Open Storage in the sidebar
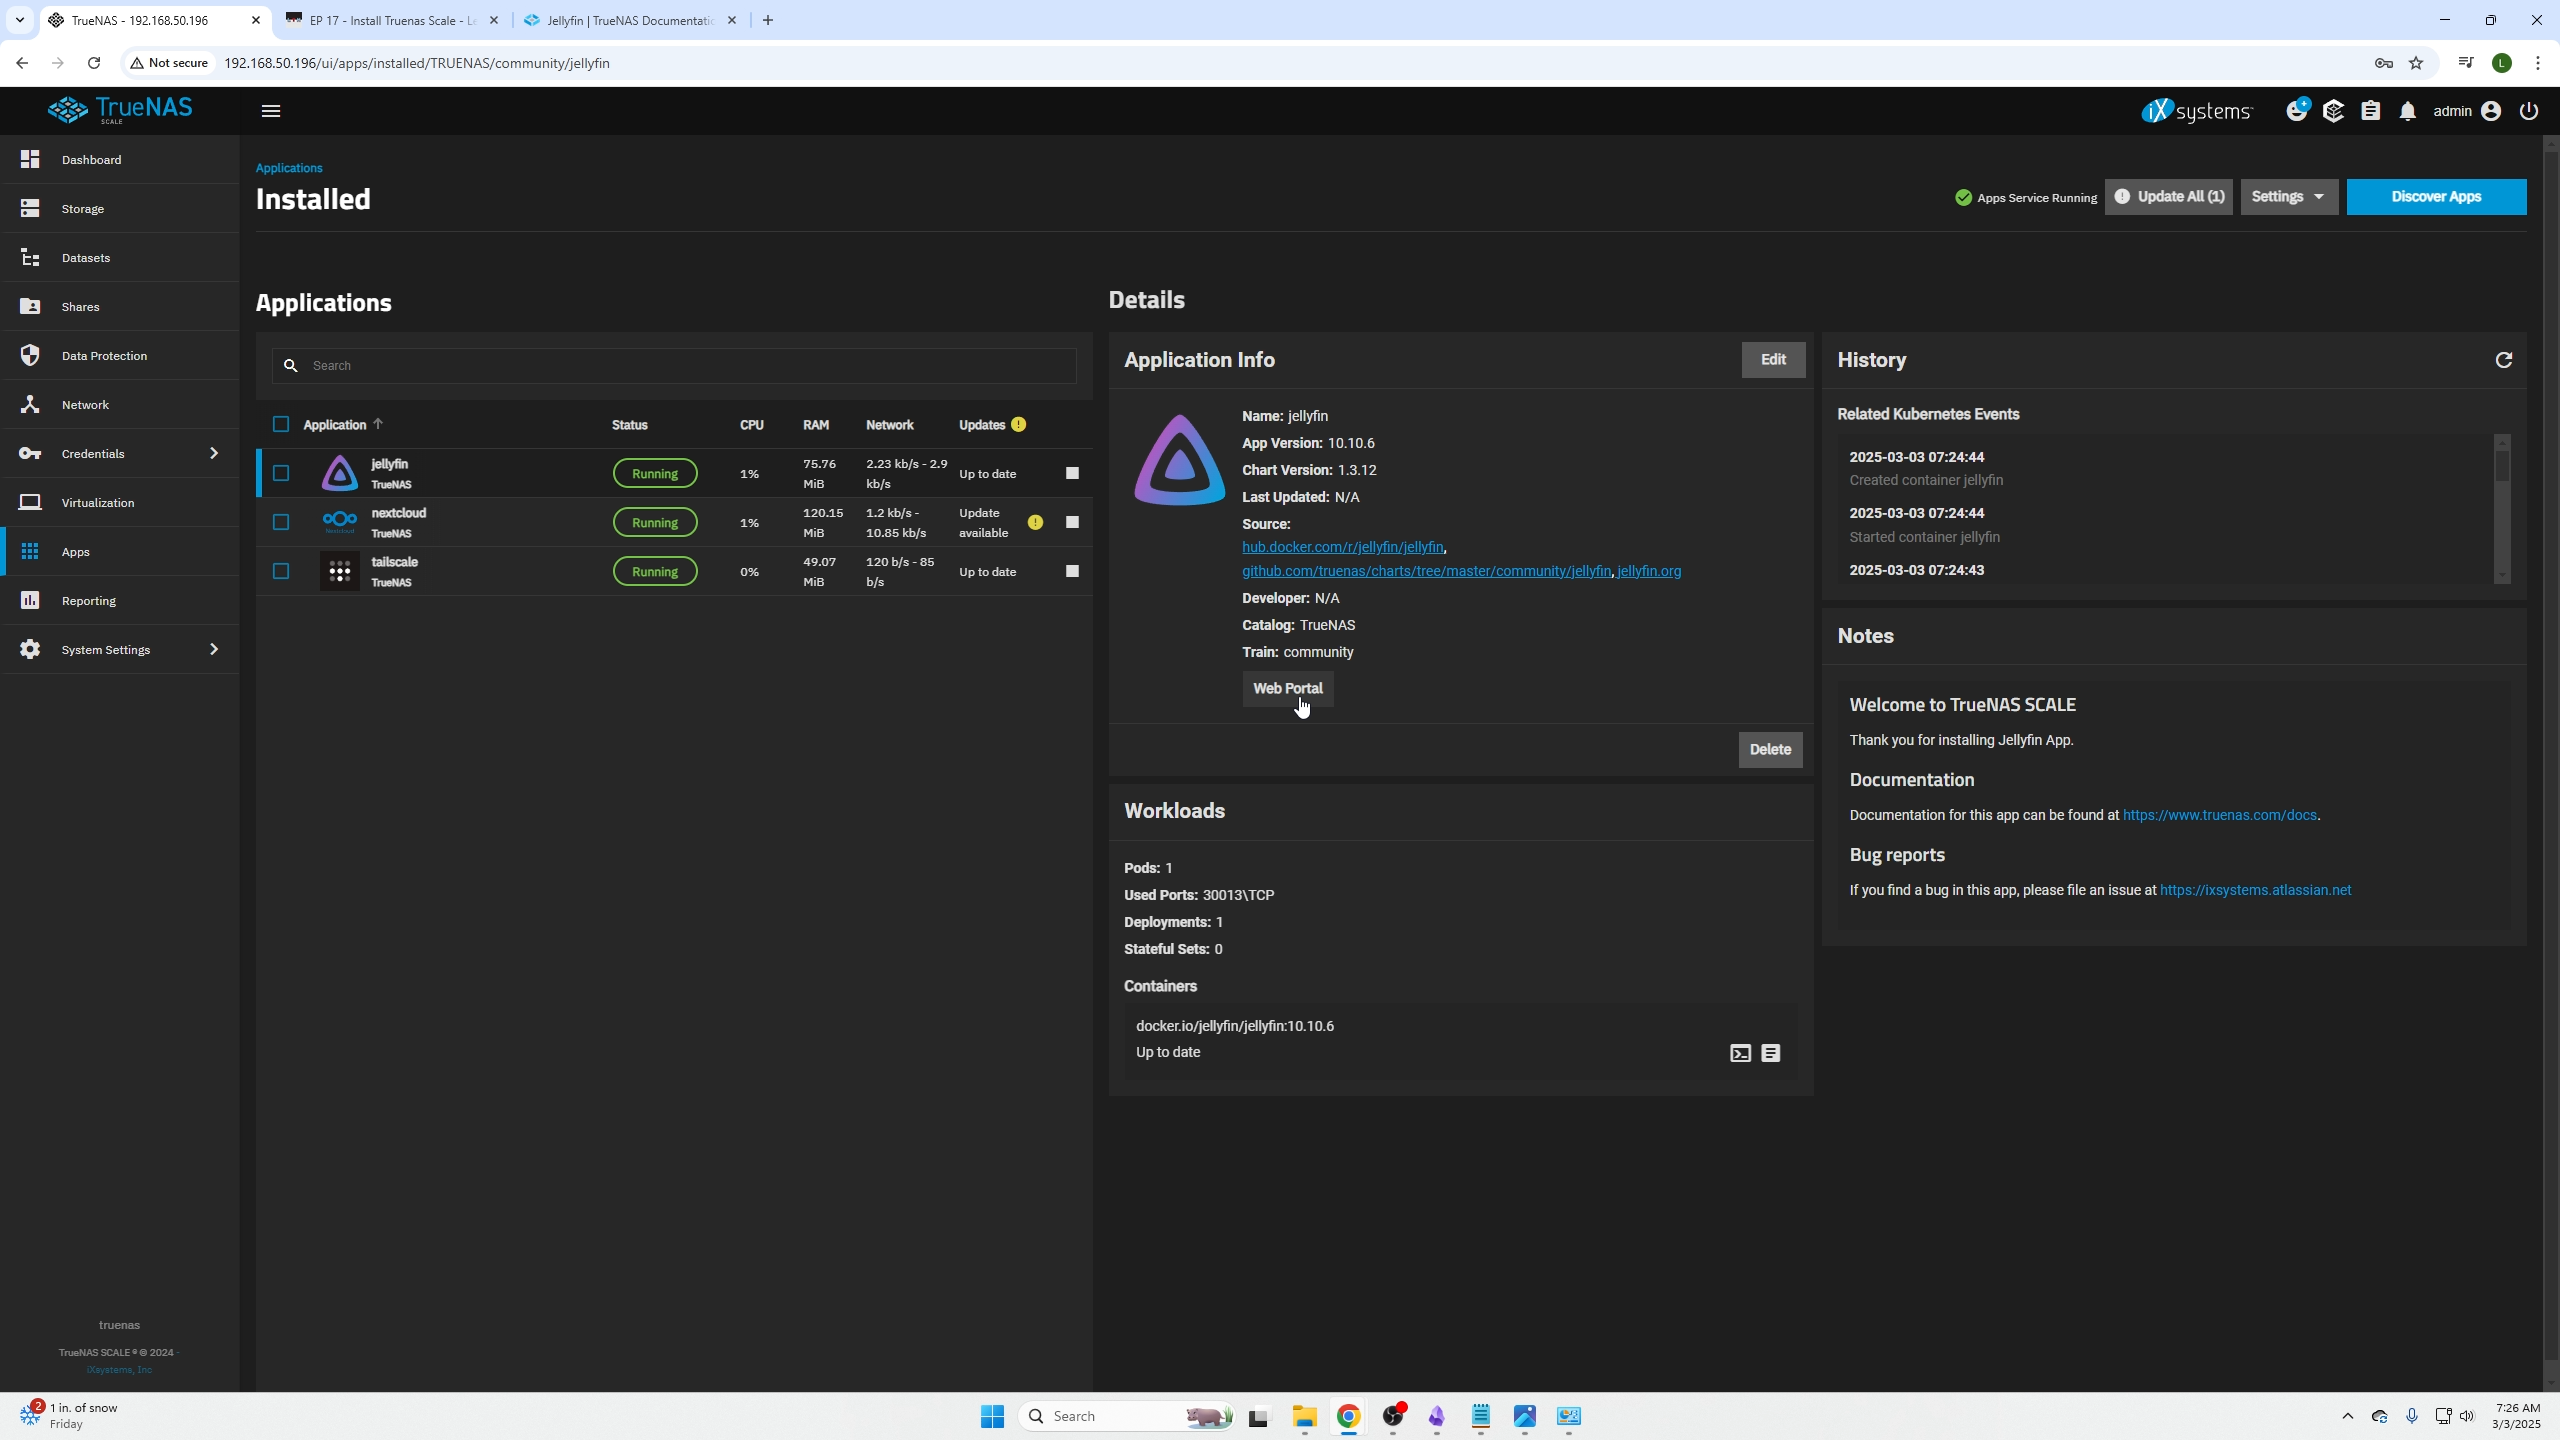The height and width of the screenshot is (1440, 2560). click(120, 209)
